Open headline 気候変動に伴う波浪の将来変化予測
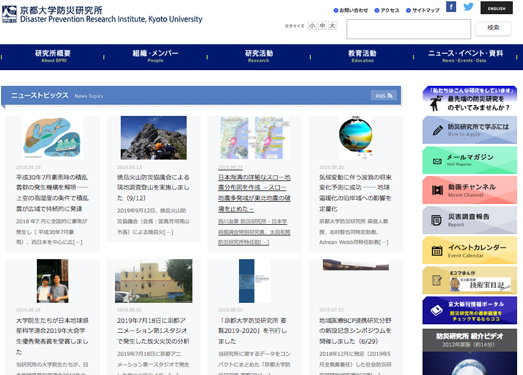This screenshot has height=375, width=523. pos(356,193)
